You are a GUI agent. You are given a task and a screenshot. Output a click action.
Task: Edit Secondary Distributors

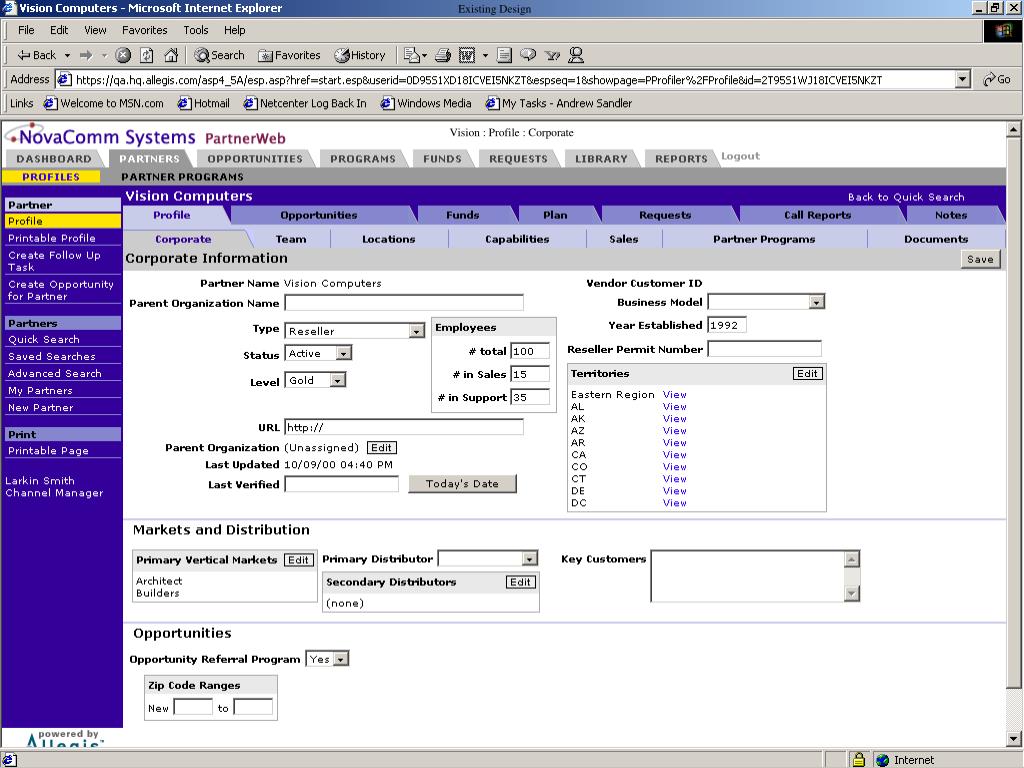pyautogui.click(x=520, y=582)
